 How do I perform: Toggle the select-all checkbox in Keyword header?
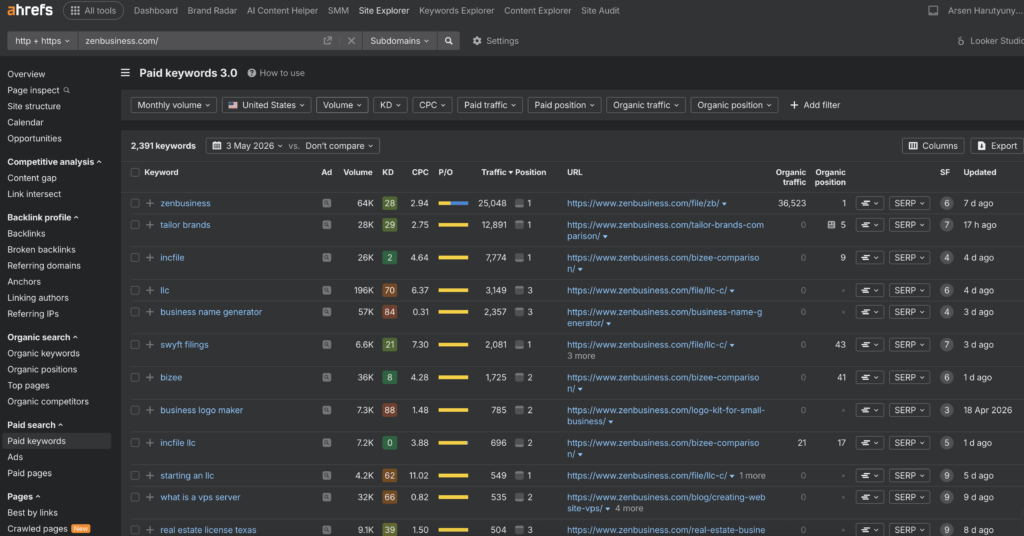135,172
